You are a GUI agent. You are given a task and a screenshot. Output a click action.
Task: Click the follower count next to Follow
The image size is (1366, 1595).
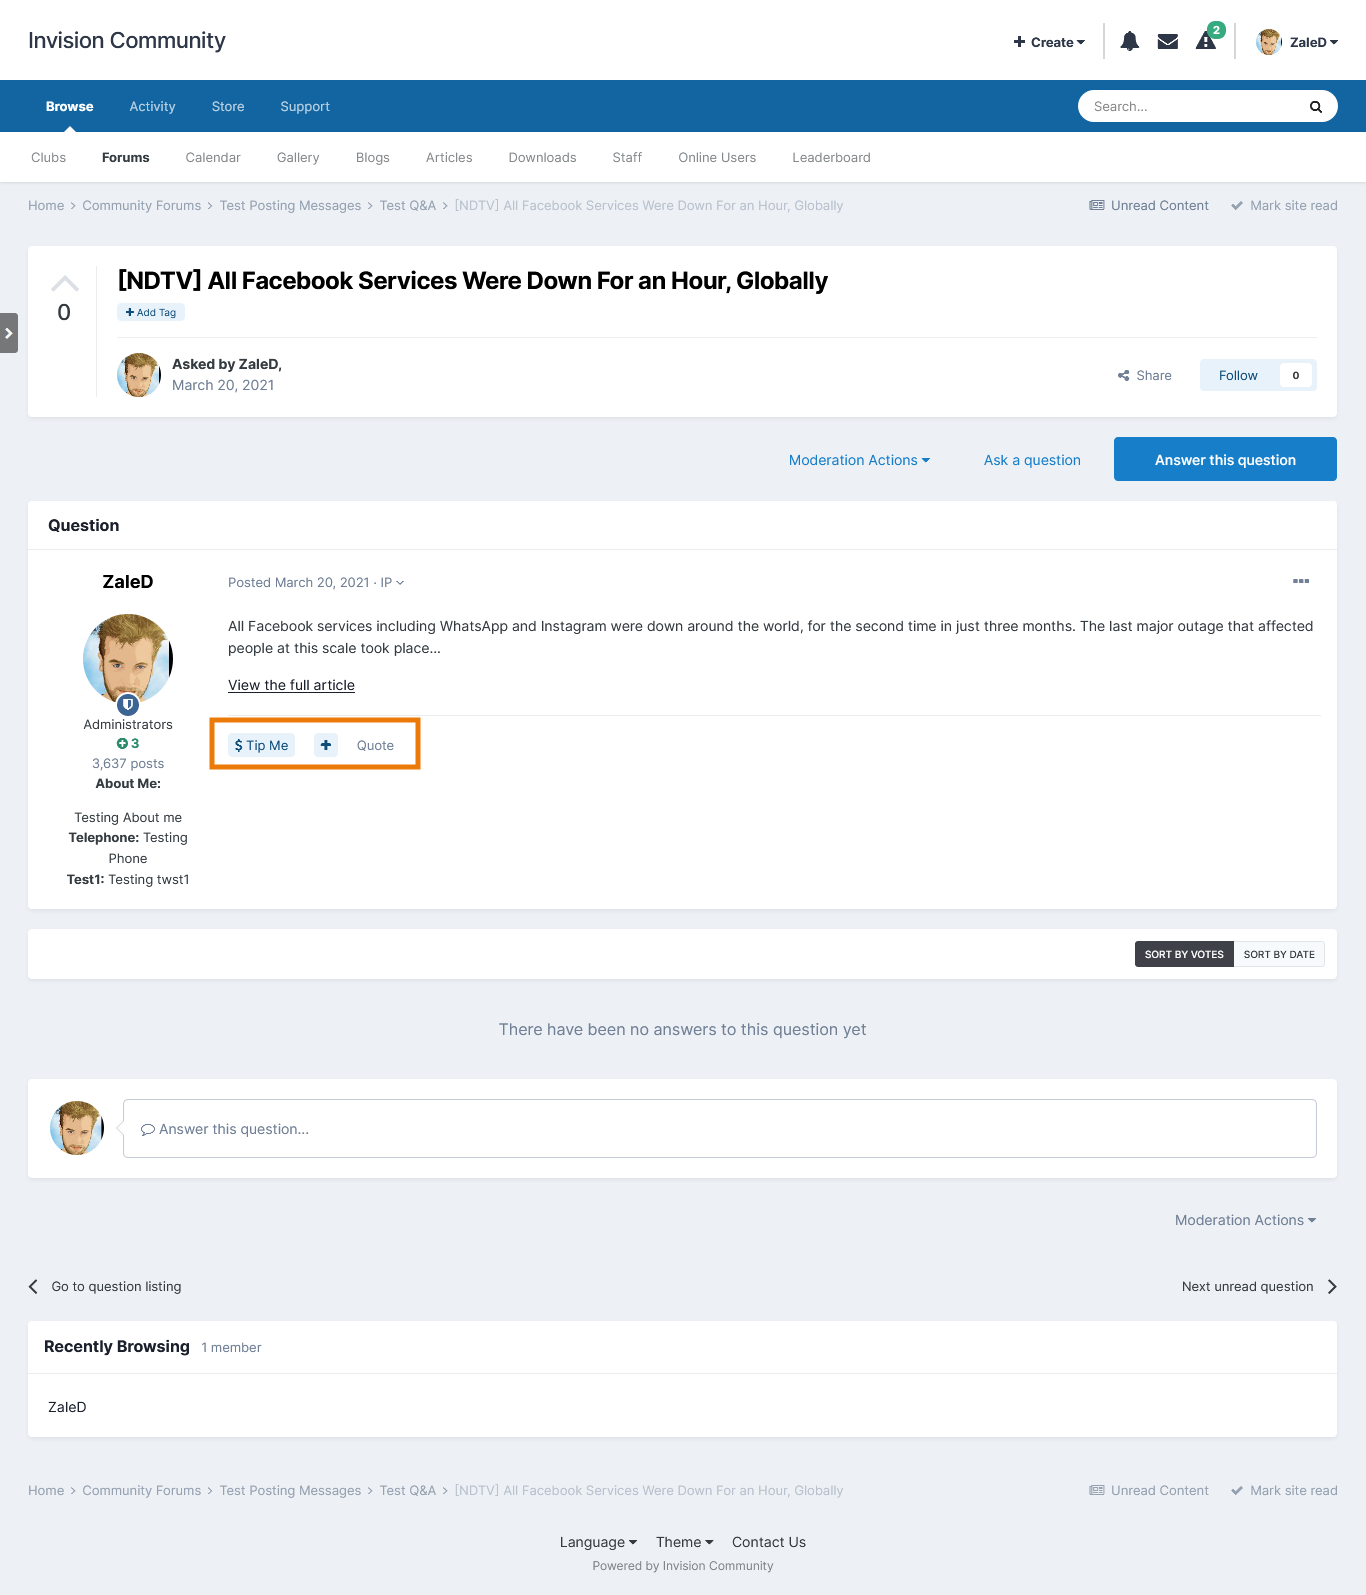pos(1296,375)
